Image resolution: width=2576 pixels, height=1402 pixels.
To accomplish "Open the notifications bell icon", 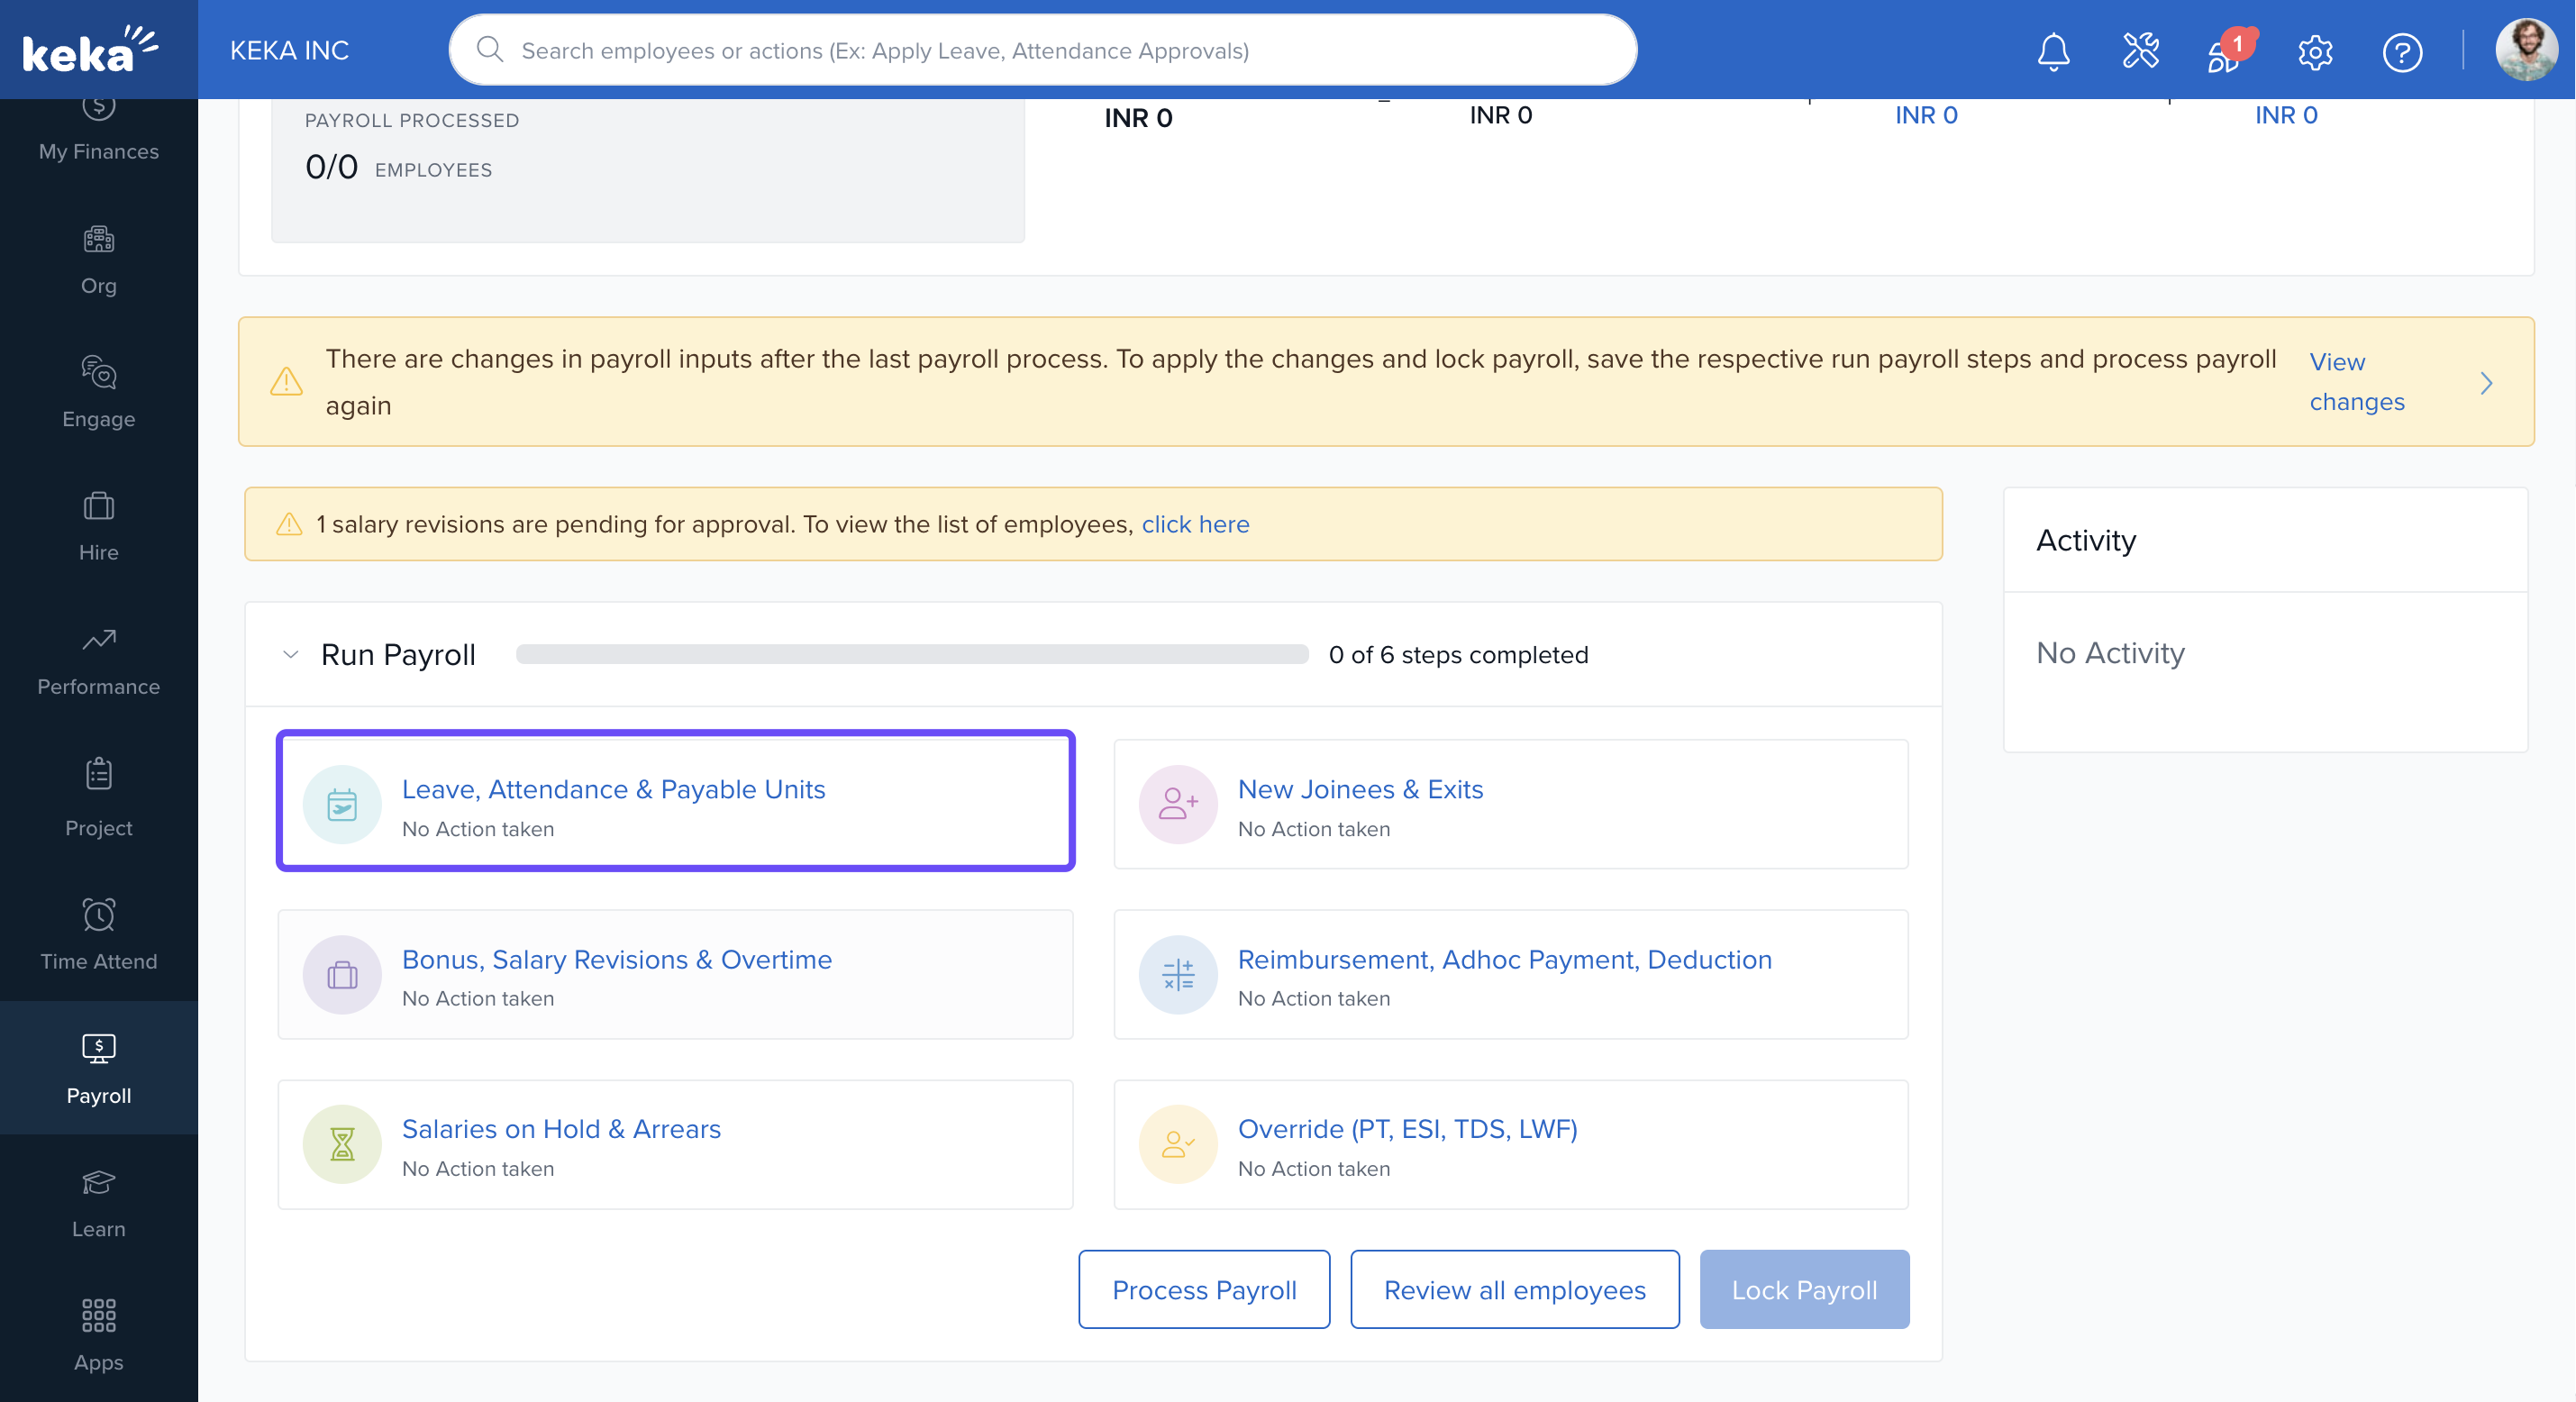I will [x=2053, y=51].
